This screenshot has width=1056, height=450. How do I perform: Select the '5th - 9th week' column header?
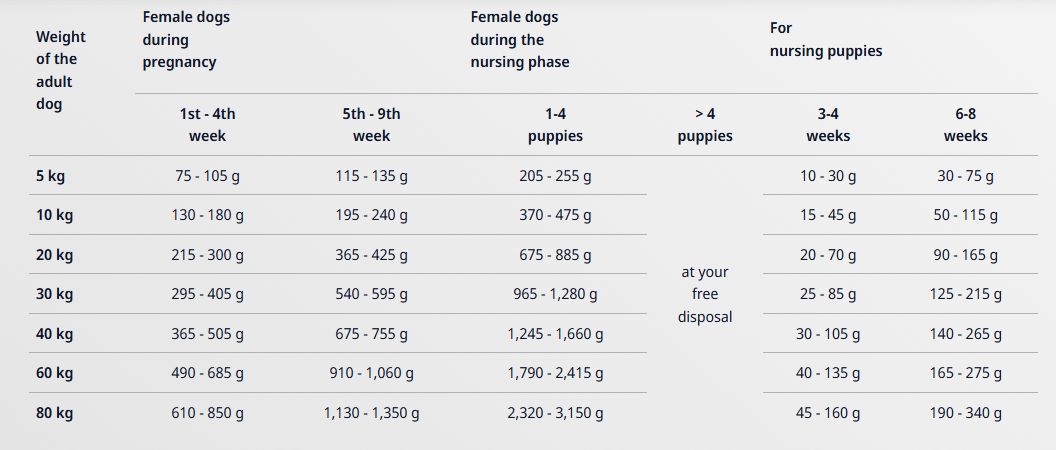[371, 125]
